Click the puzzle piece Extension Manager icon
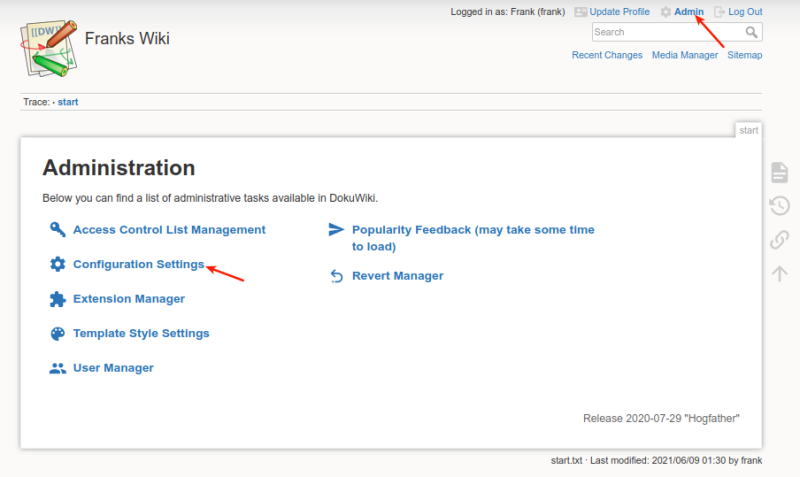The height and width of the screenshot is (477, 800). coord(58,299)
